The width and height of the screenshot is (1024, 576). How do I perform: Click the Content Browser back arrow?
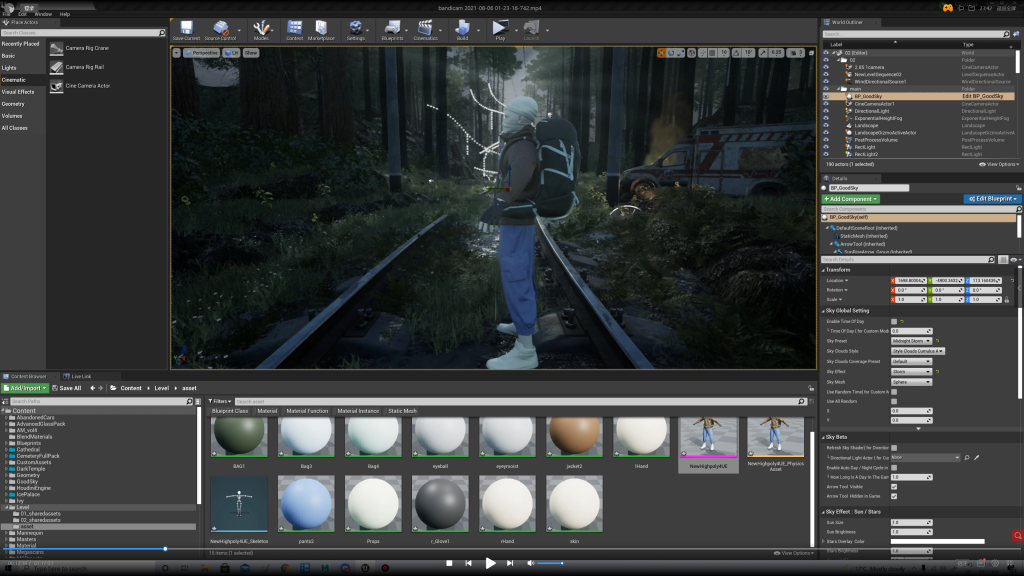coord(93,388)
